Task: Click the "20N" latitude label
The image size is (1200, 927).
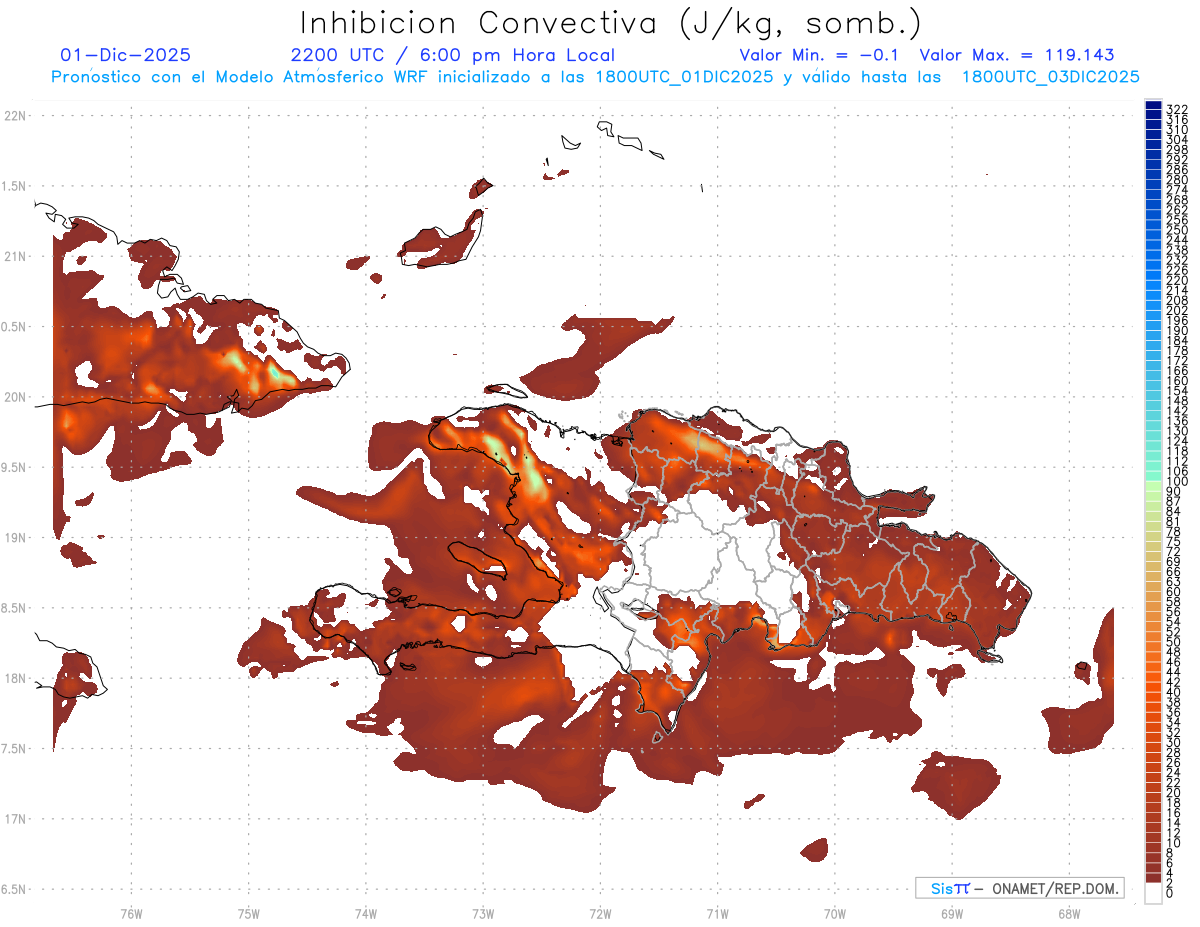Action: [14, 397]
